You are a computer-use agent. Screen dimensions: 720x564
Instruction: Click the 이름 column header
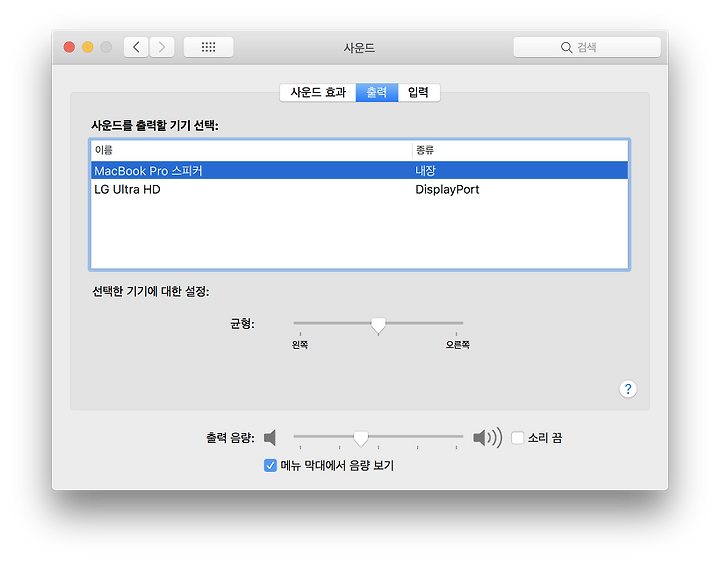[251, 150]
